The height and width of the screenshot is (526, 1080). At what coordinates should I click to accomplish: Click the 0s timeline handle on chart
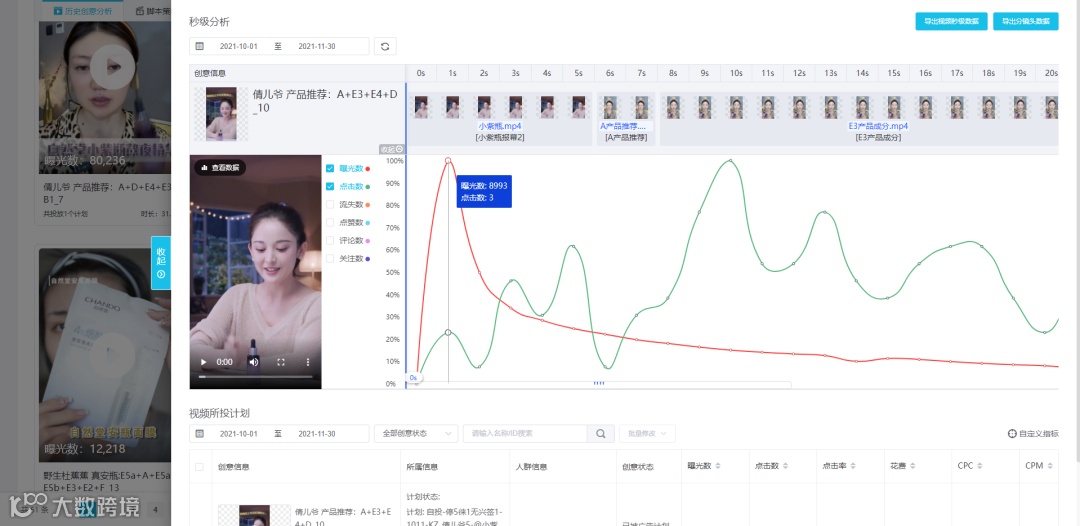click(x=413, y=377)
